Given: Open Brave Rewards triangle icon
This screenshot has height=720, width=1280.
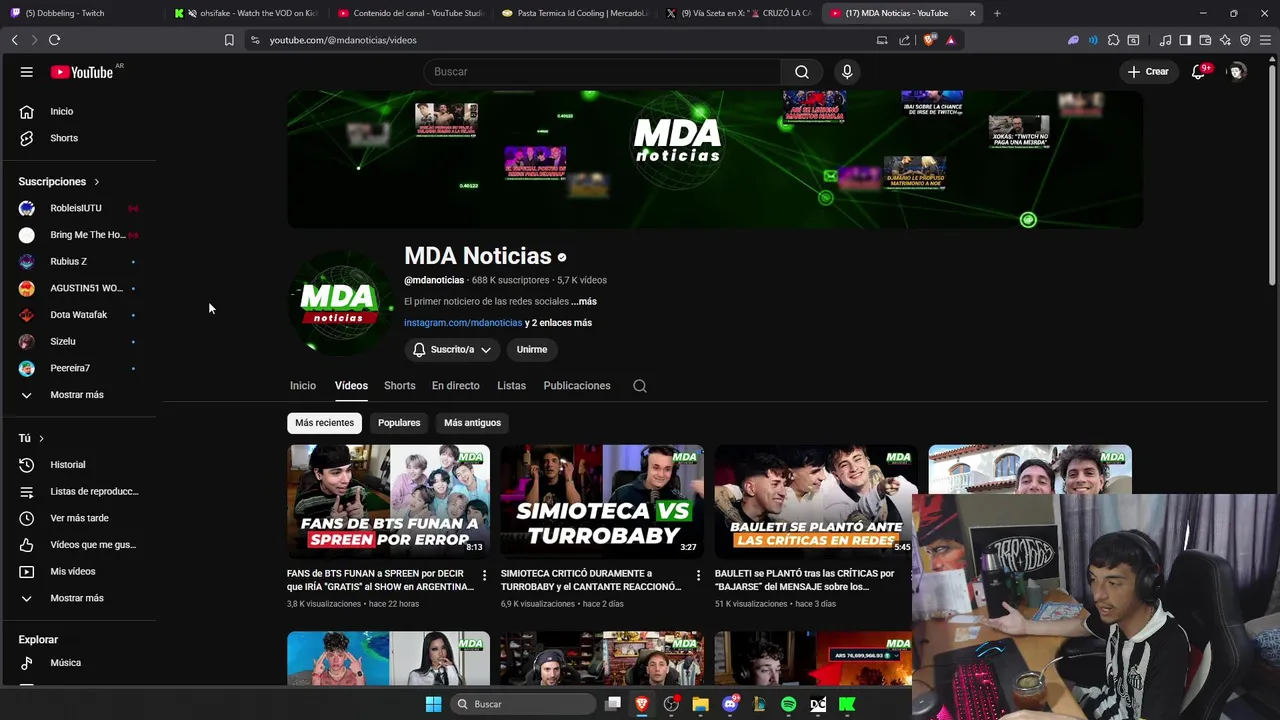Looking at the screenshot, I should (x=950, y=40).
